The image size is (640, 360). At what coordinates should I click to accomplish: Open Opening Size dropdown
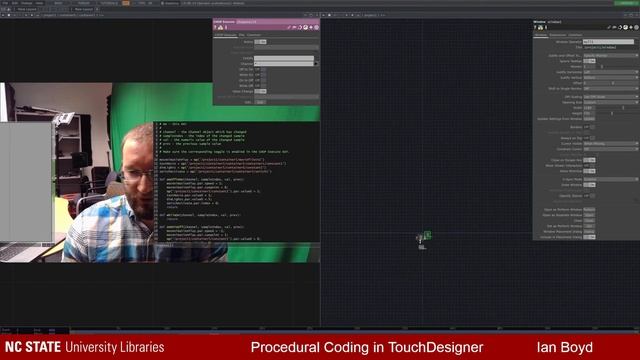(x=611, y=102)
